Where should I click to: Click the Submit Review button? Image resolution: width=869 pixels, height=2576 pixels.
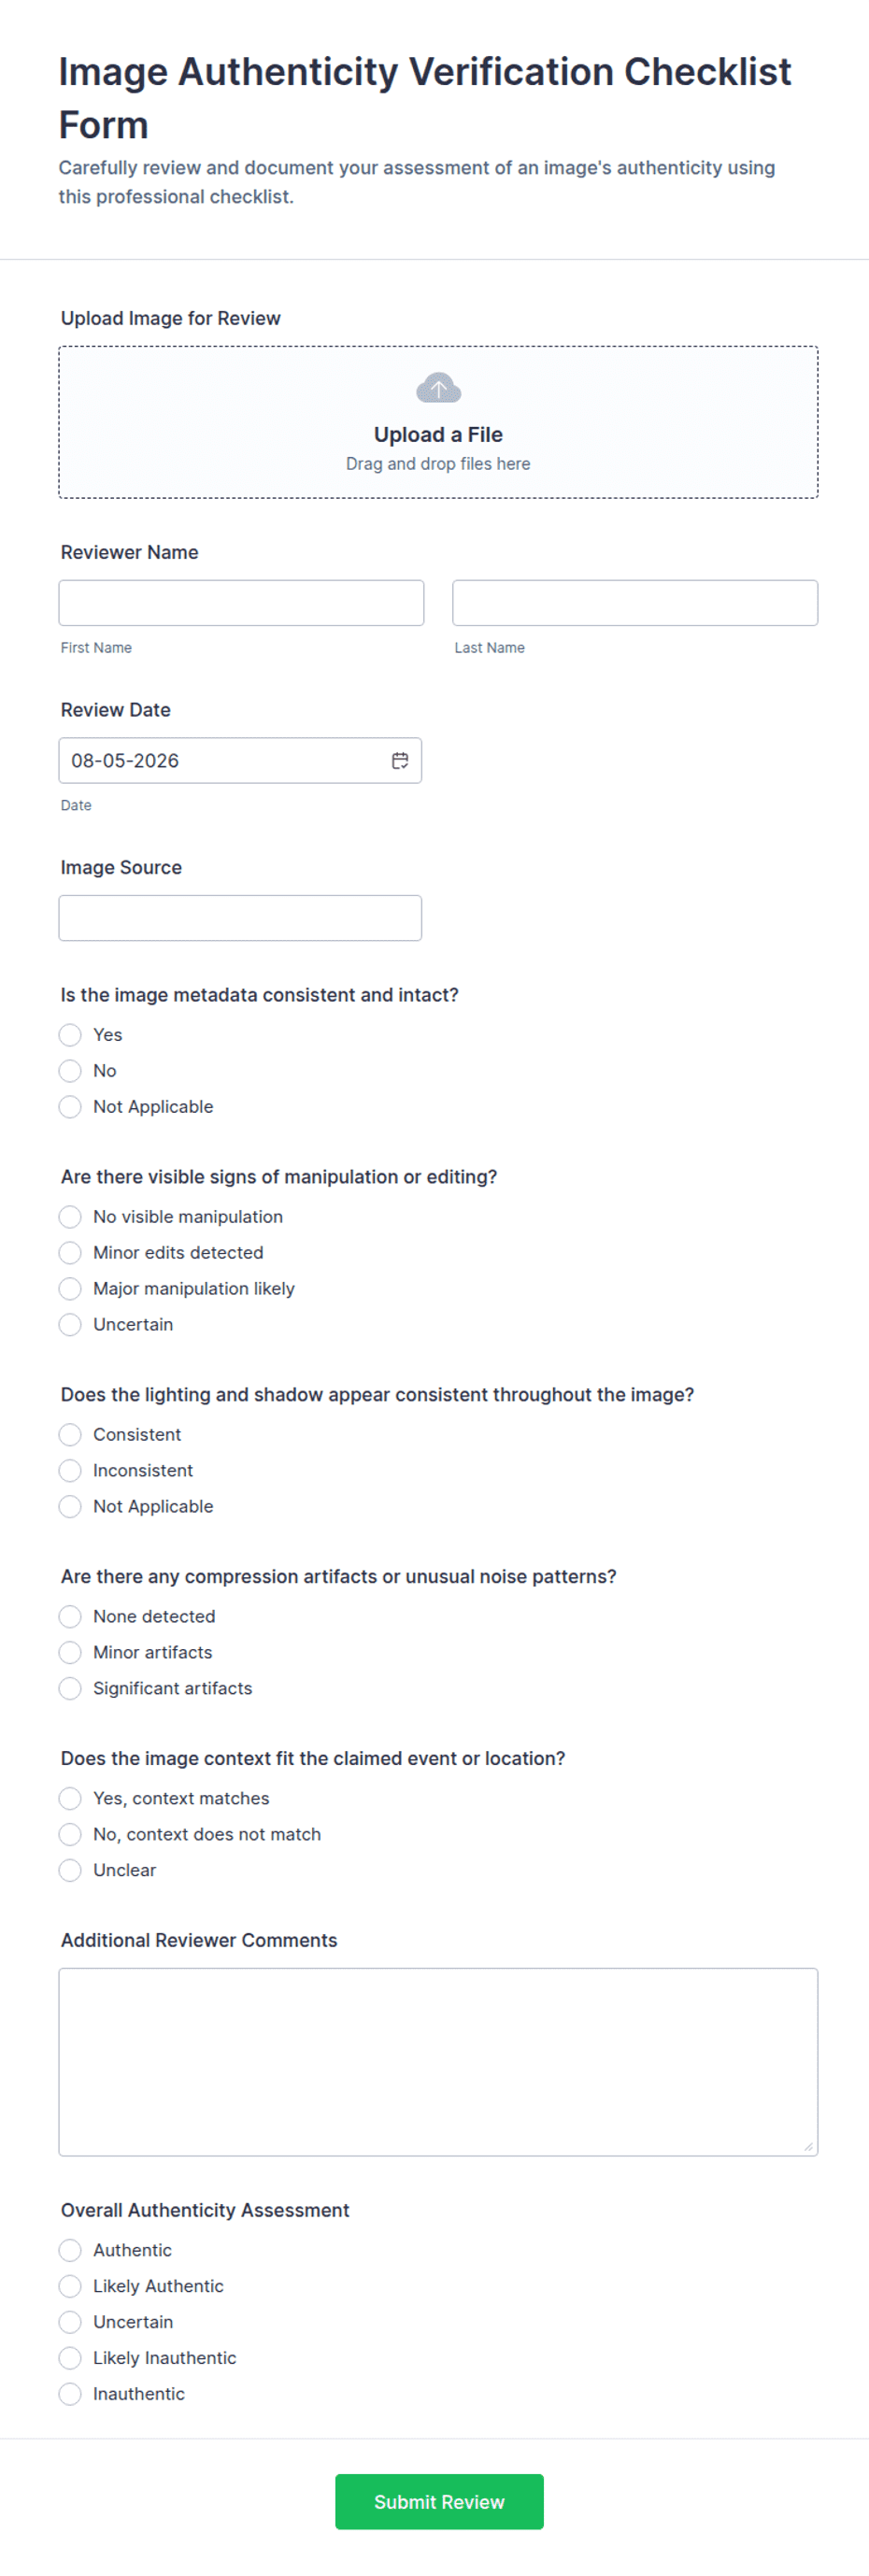pyautogui.click(x=439, y=2502)
